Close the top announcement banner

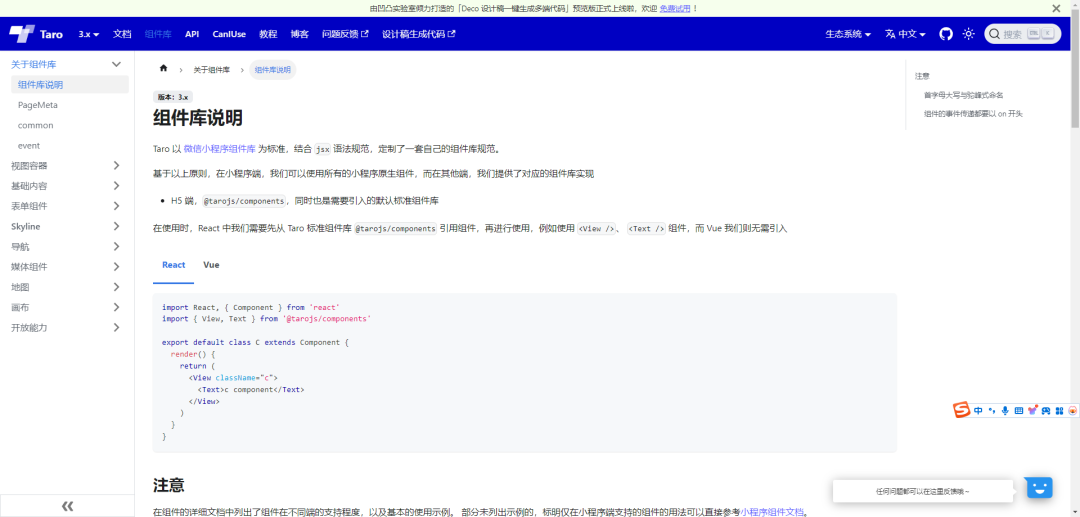click(x=1056, y=8)
